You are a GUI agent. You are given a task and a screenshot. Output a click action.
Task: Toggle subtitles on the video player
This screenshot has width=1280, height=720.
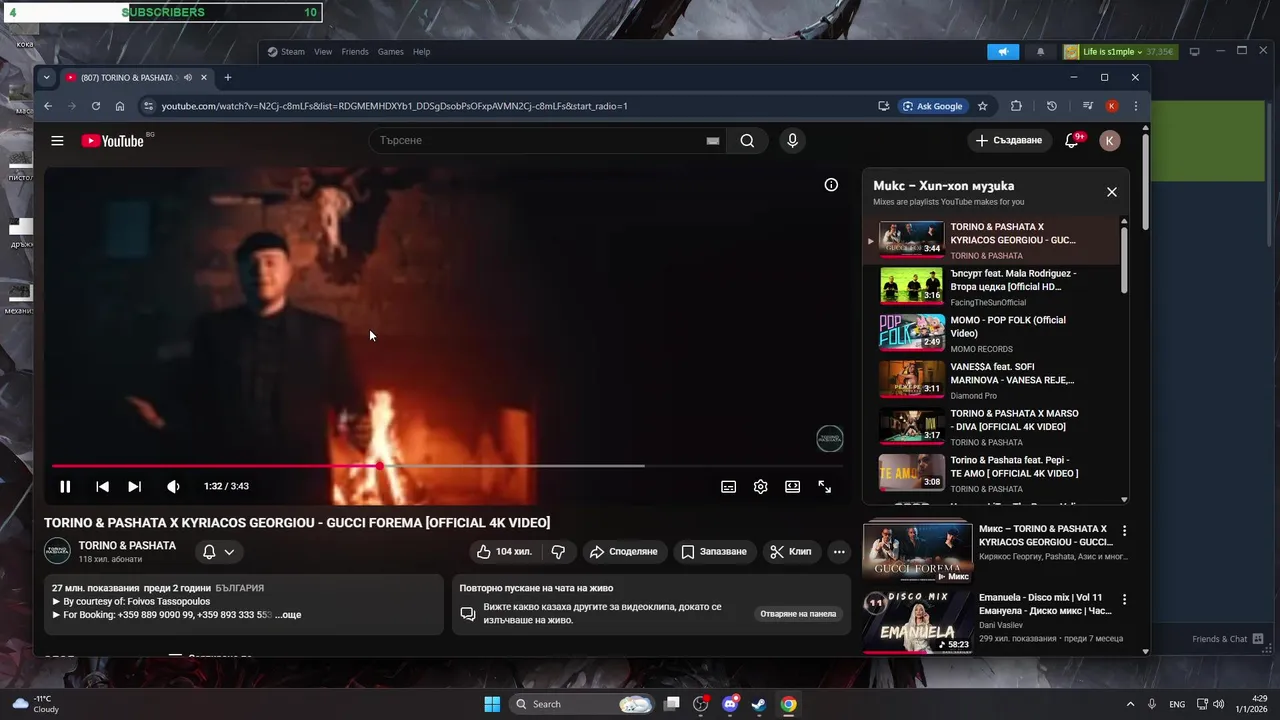(x=728, y=486)
